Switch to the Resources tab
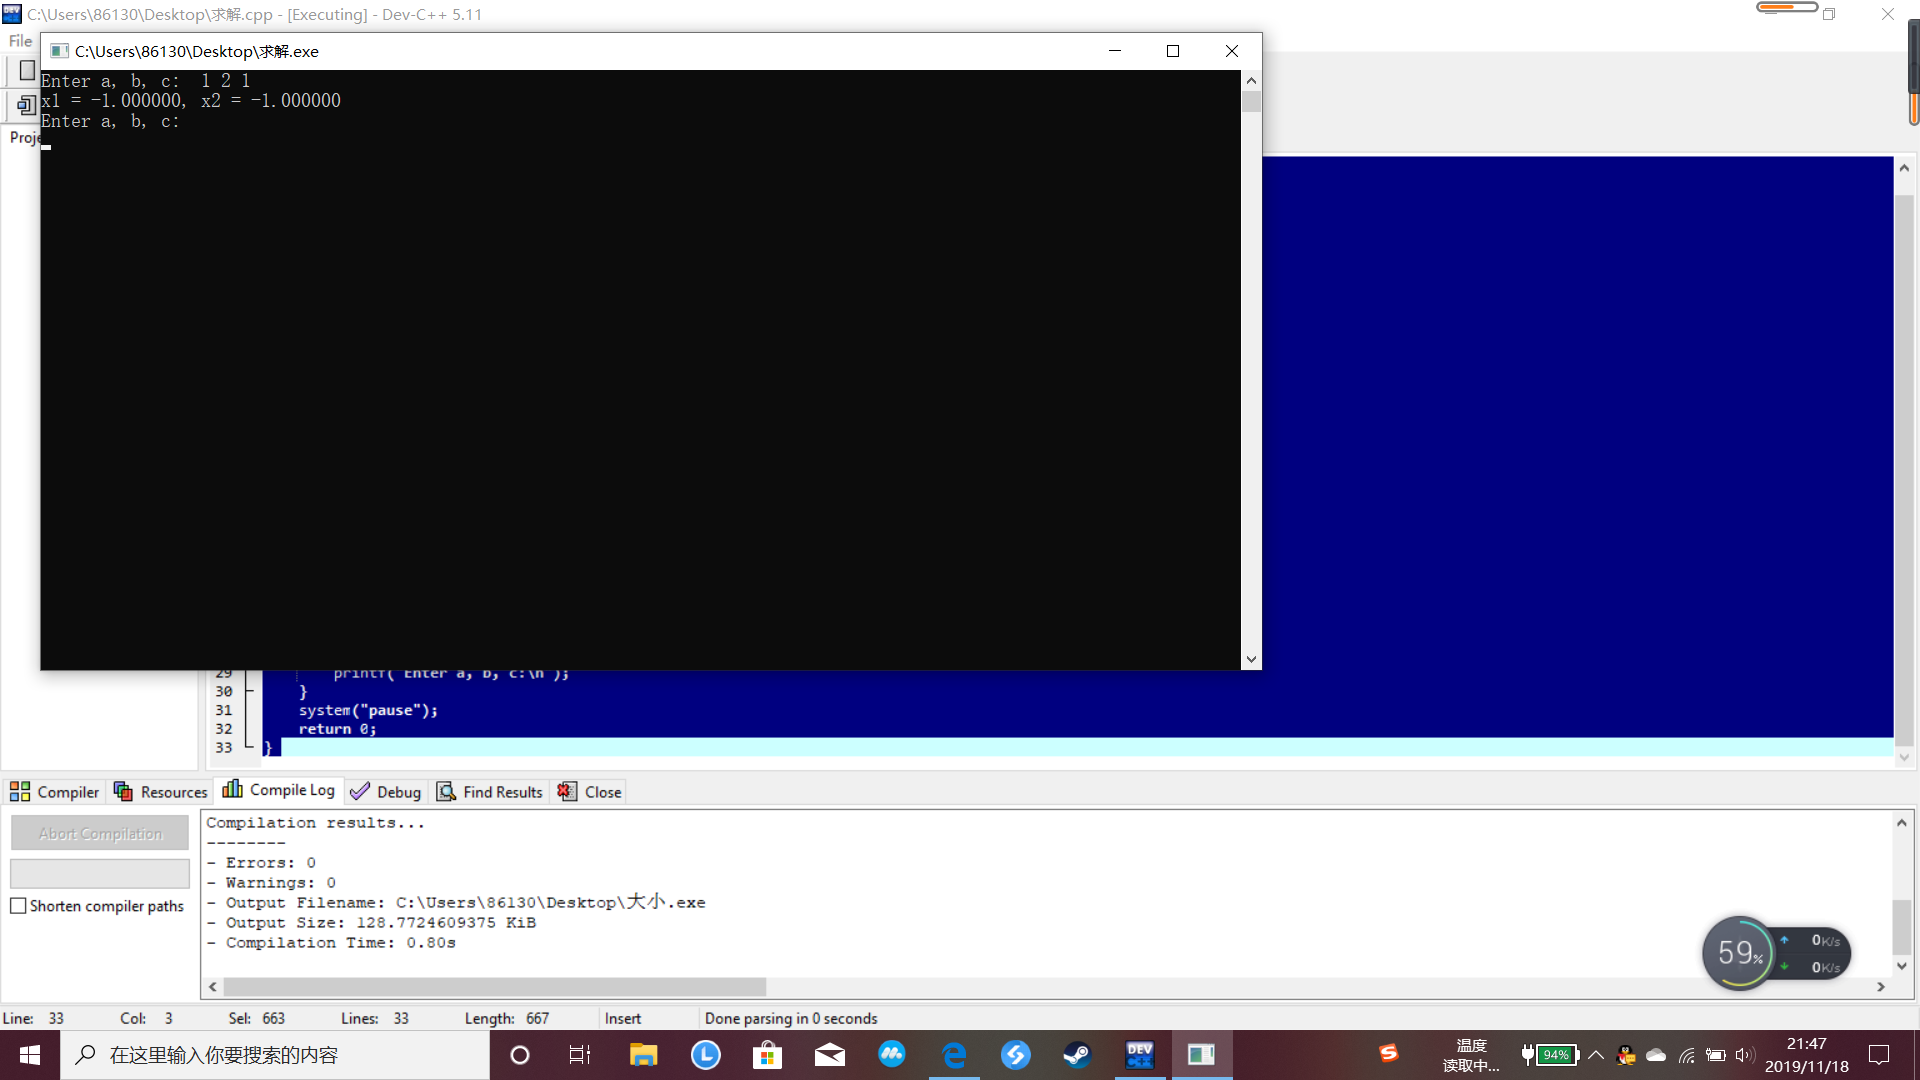 [x=161, y=792]
